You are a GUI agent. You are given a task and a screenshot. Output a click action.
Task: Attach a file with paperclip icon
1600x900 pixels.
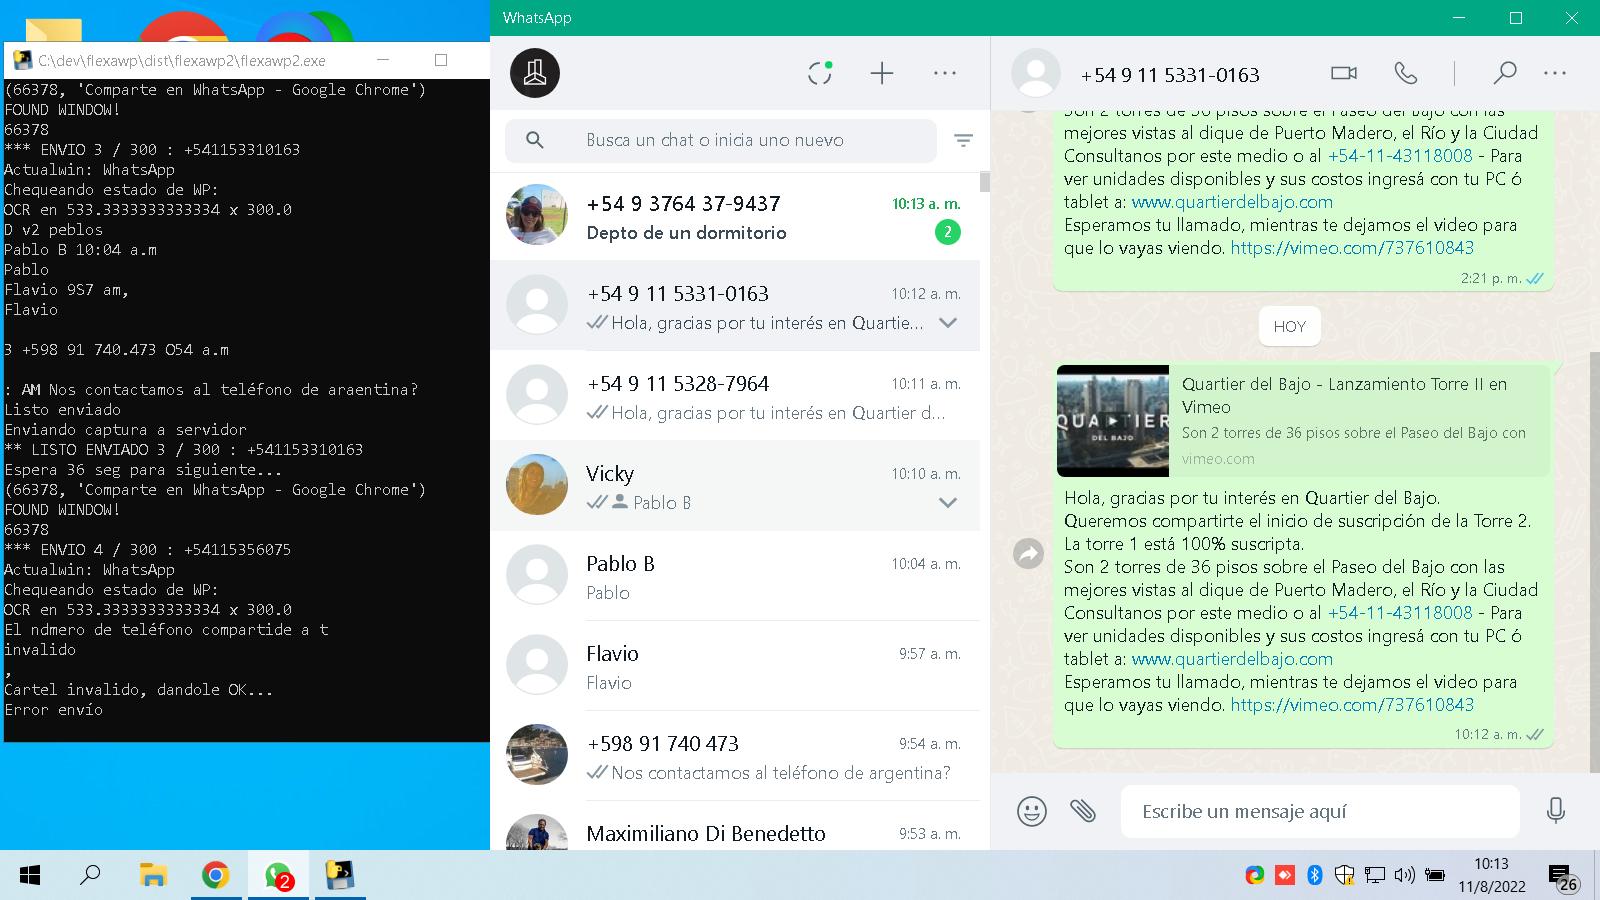(x=1083, y=811)
